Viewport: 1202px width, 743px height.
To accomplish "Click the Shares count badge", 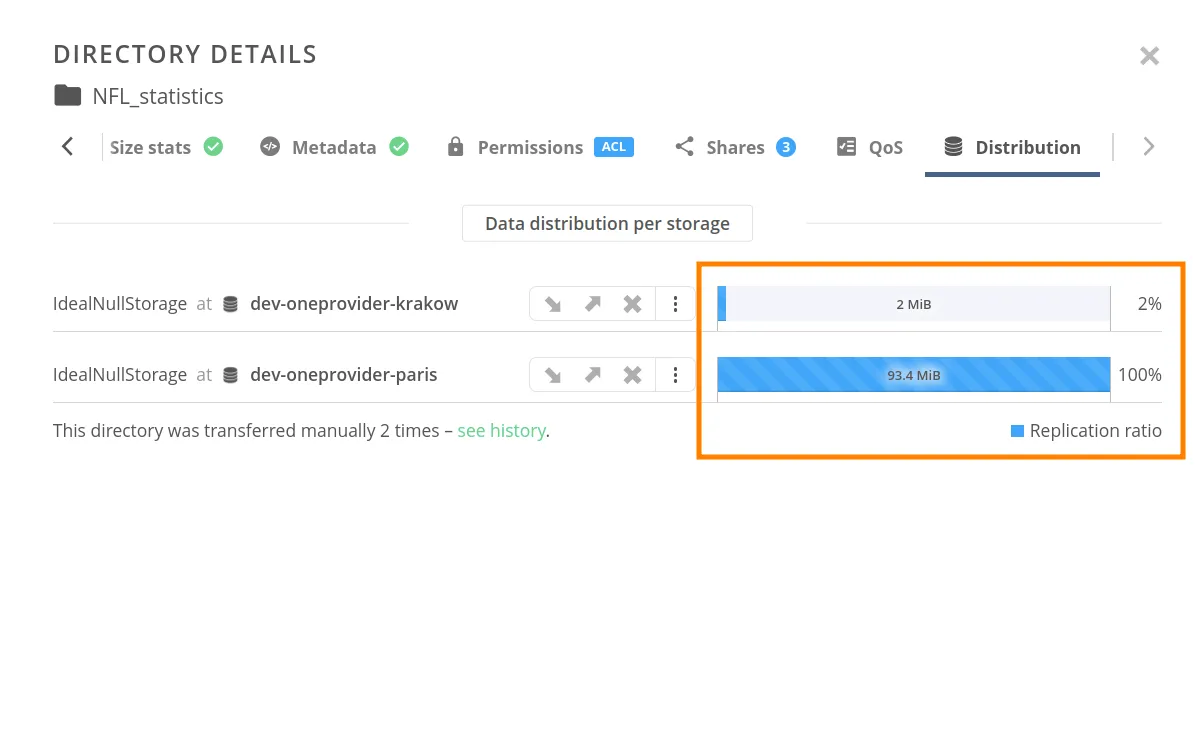I will (x=786, y=146).
